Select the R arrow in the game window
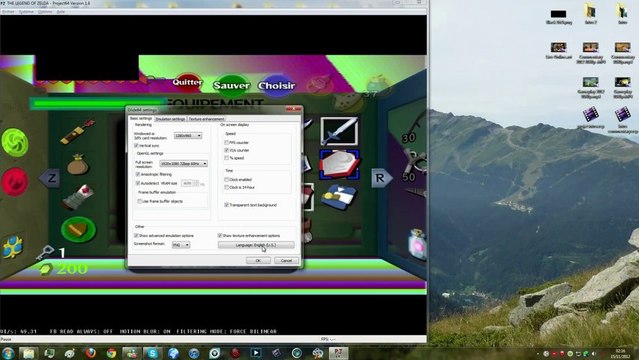Screen dimensions: 639x360 pos(381,178)
